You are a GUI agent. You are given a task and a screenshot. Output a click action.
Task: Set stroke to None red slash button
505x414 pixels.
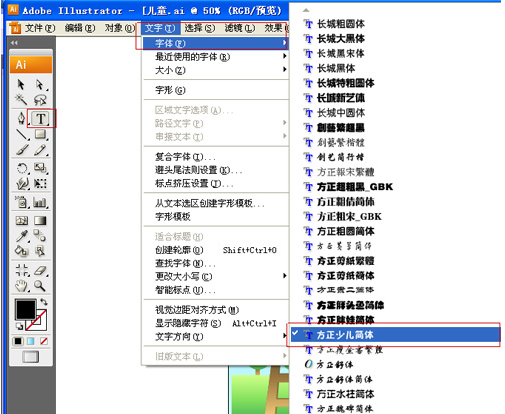pyautogui.click(x=44, y=341)
